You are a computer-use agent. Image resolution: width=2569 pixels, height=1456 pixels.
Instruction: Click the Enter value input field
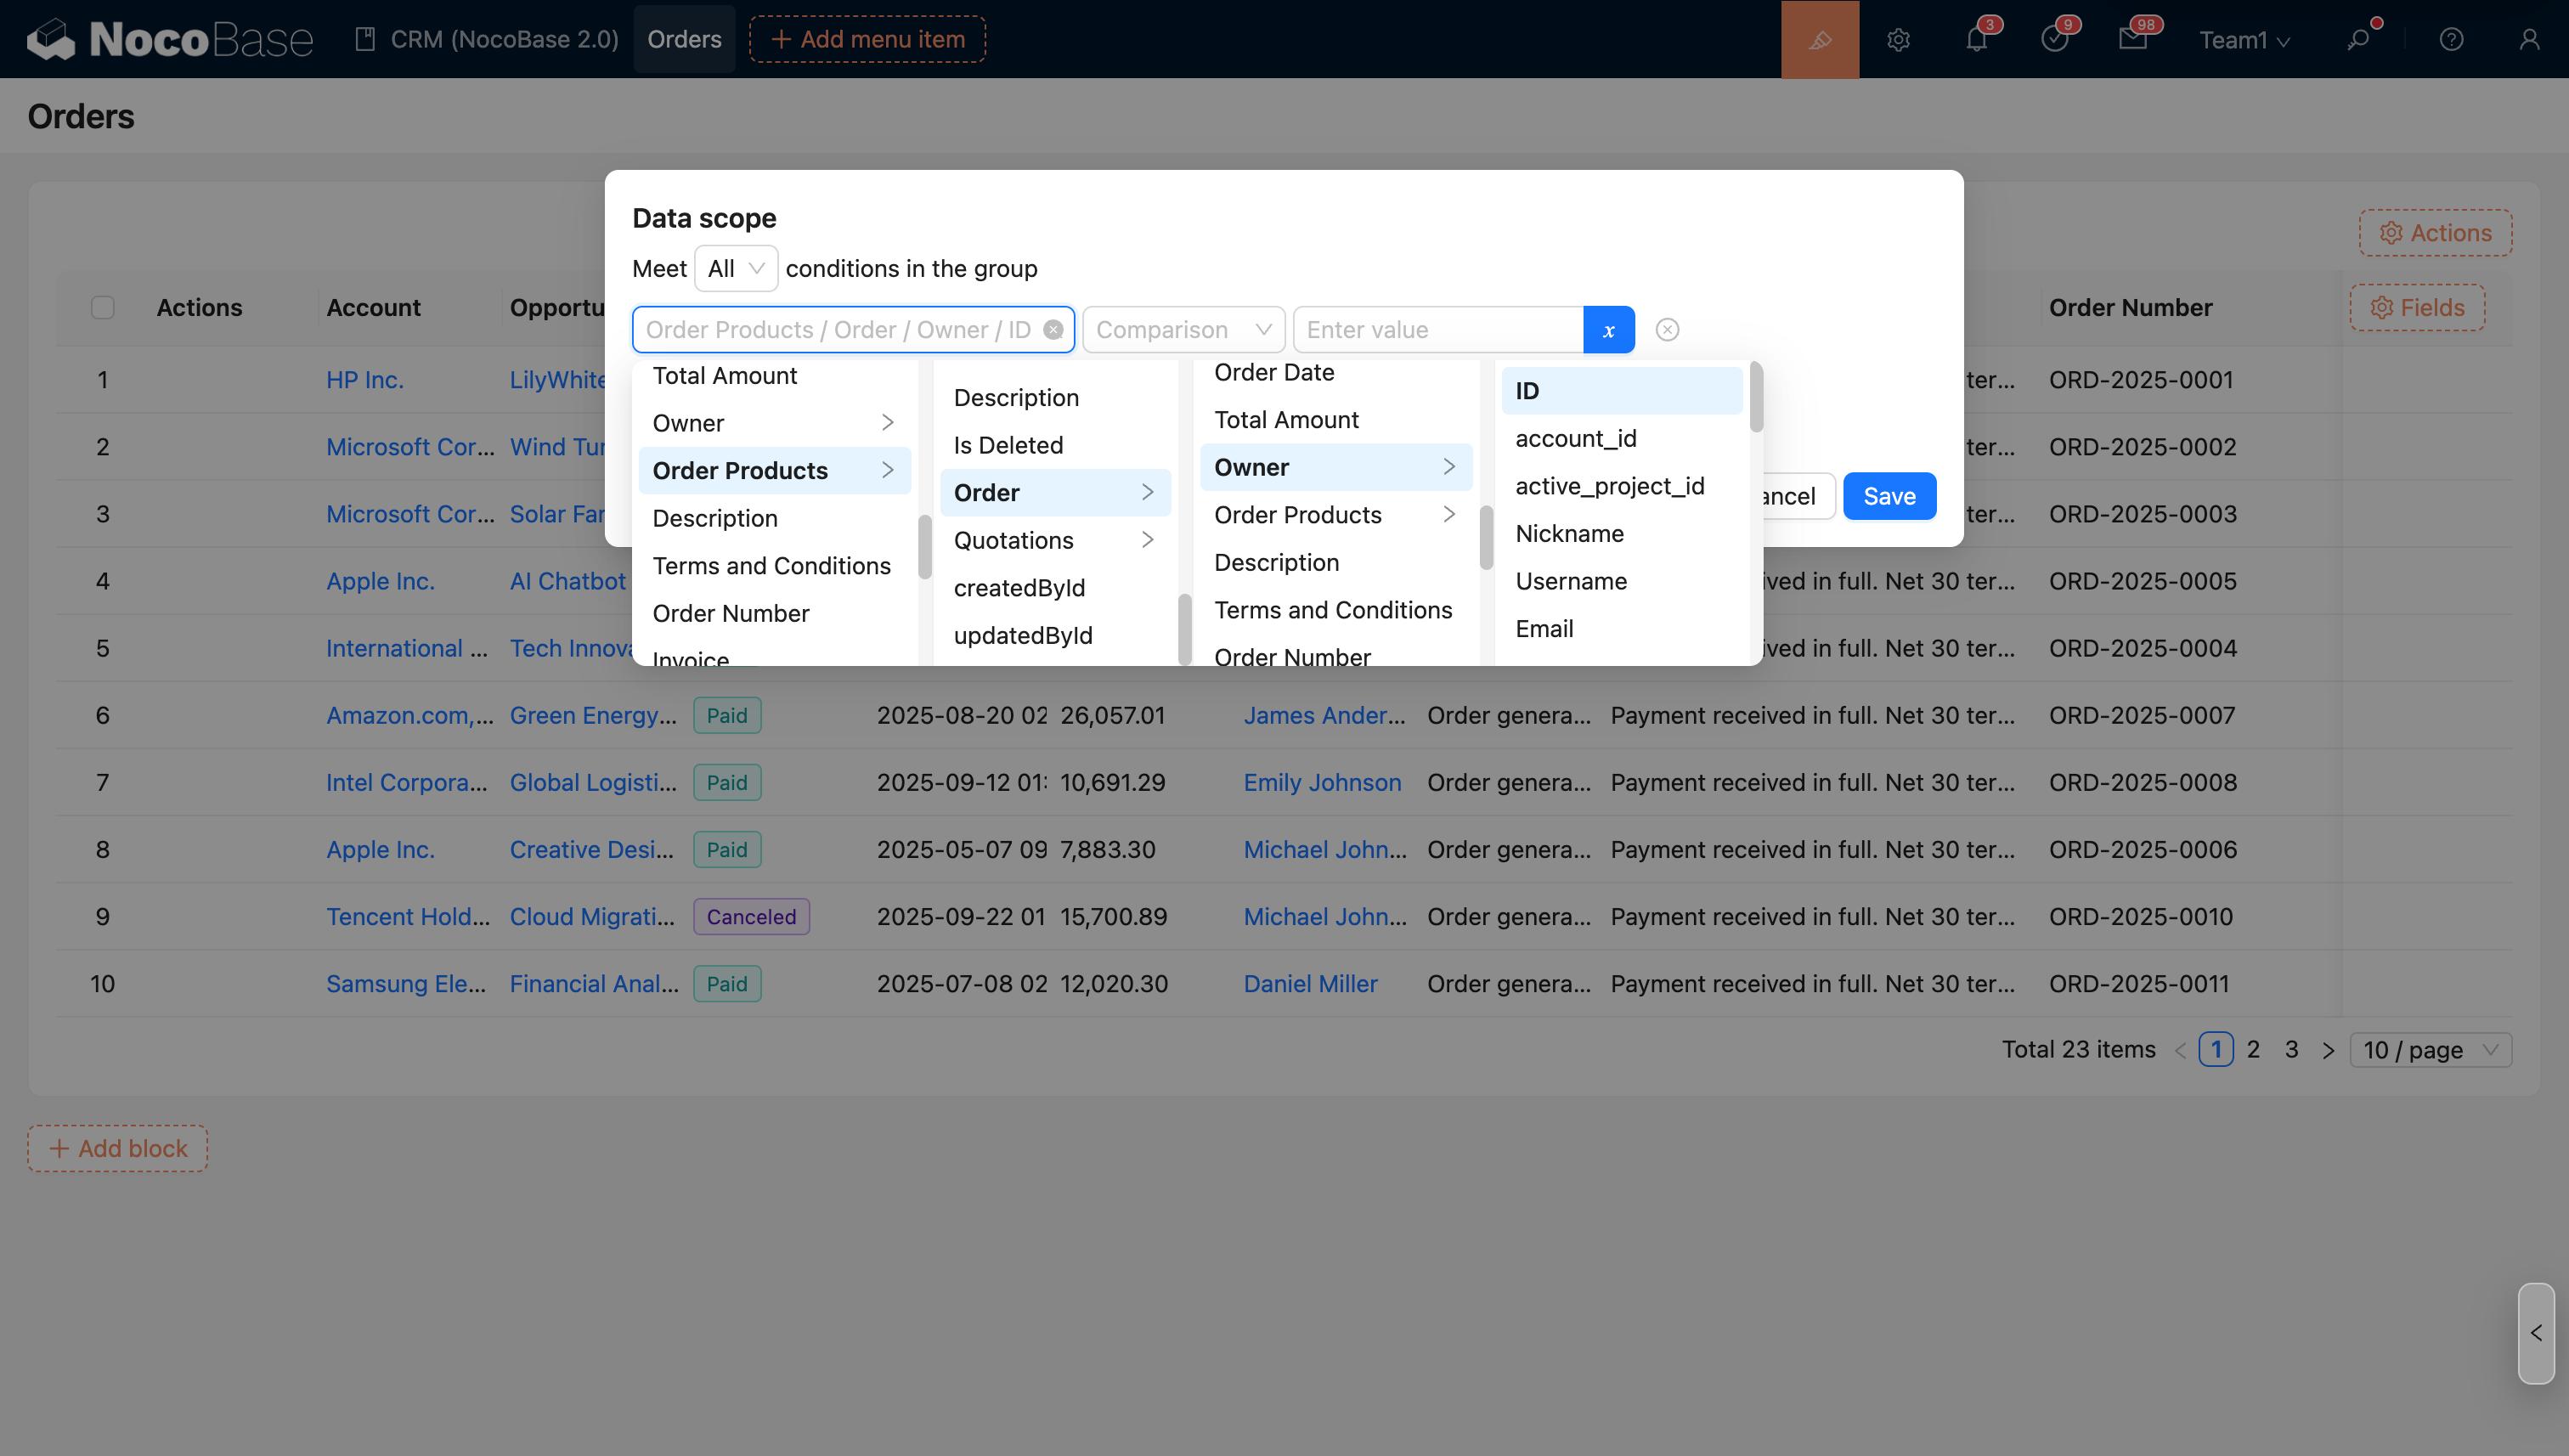tap(1438, 330)
